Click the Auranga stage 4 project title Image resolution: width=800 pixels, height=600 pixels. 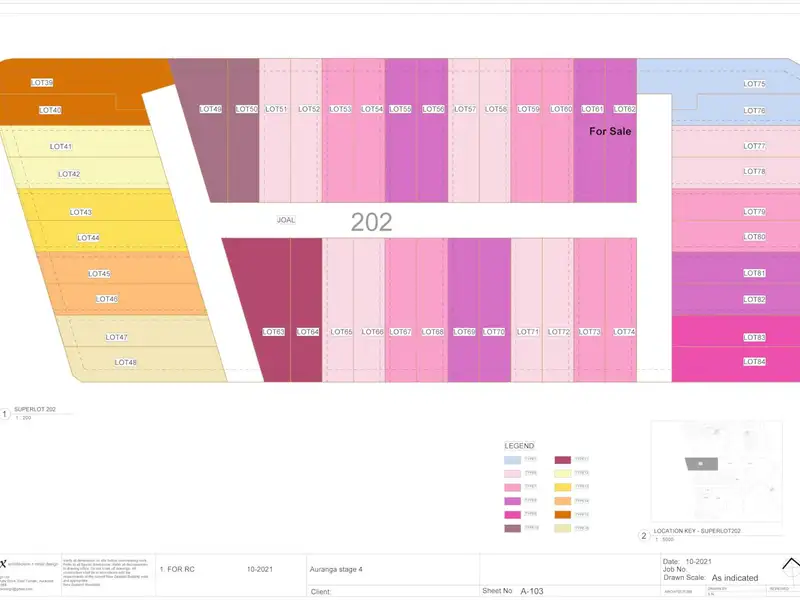(x=336, y=570)
